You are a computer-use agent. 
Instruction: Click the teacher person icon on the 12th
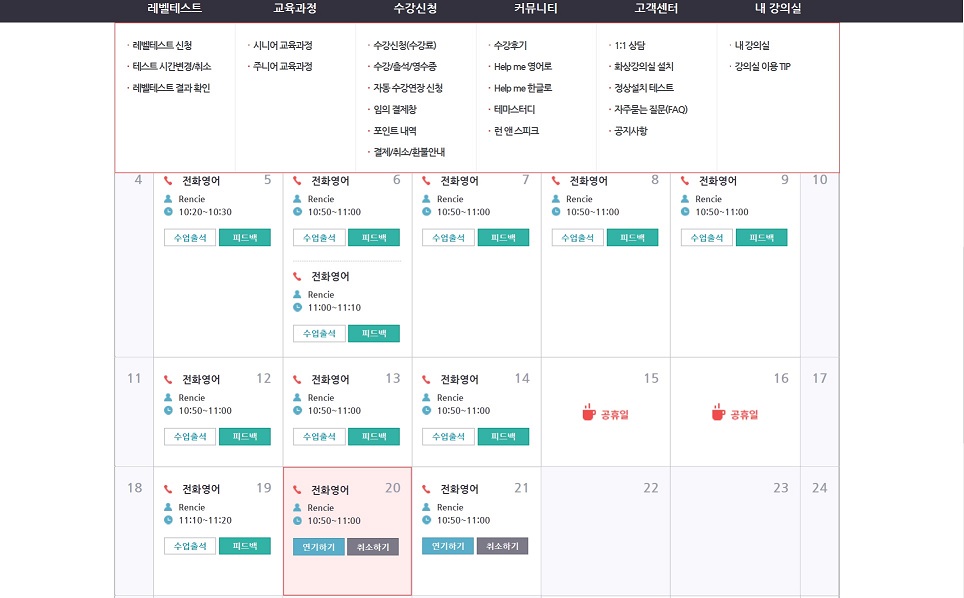coord(168,398)
